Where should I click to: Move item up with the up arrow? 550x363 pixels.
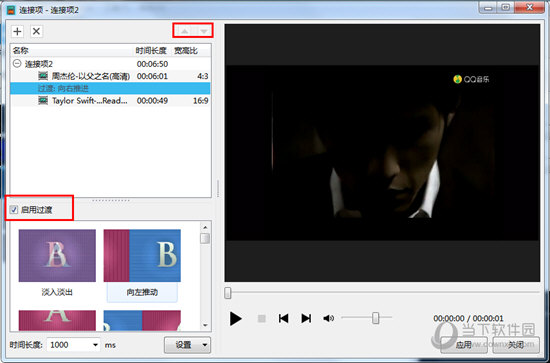185,31
